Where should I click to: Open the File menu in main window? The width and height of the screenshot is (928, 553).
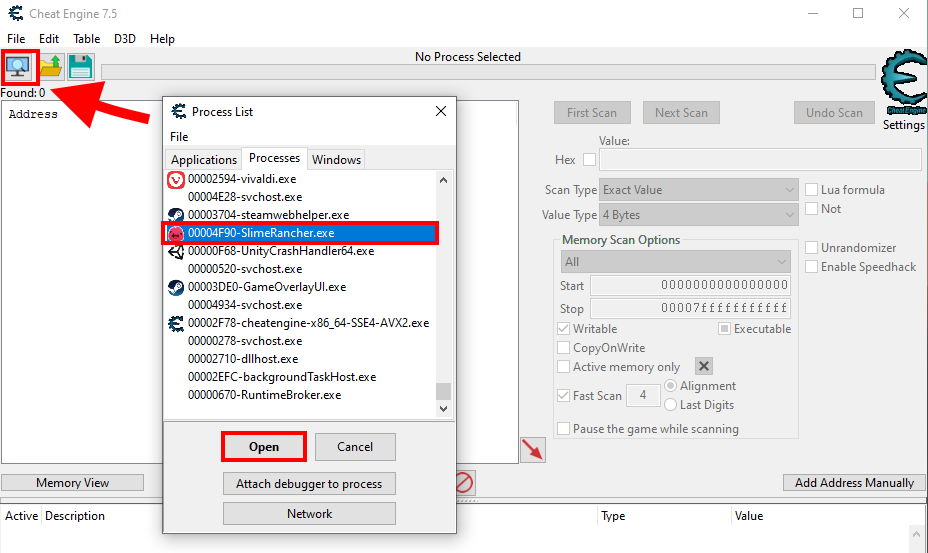(16, 38)
